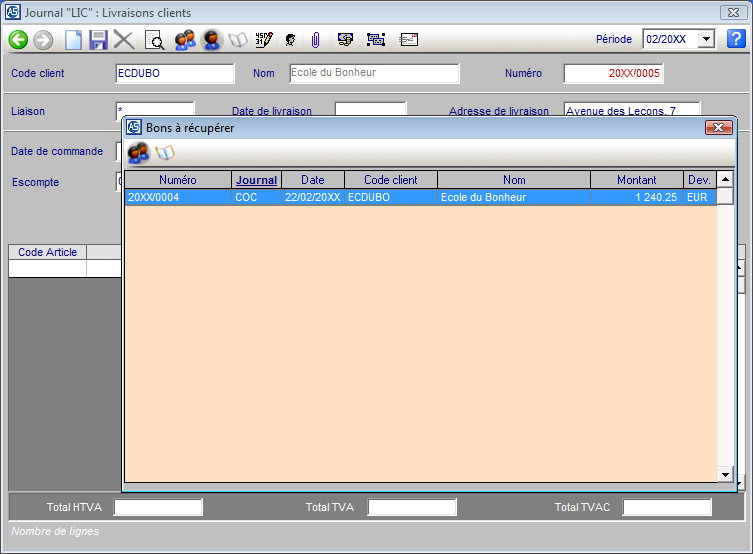Open the blue help question mark
753x554 pixels.
coord(736,39)
